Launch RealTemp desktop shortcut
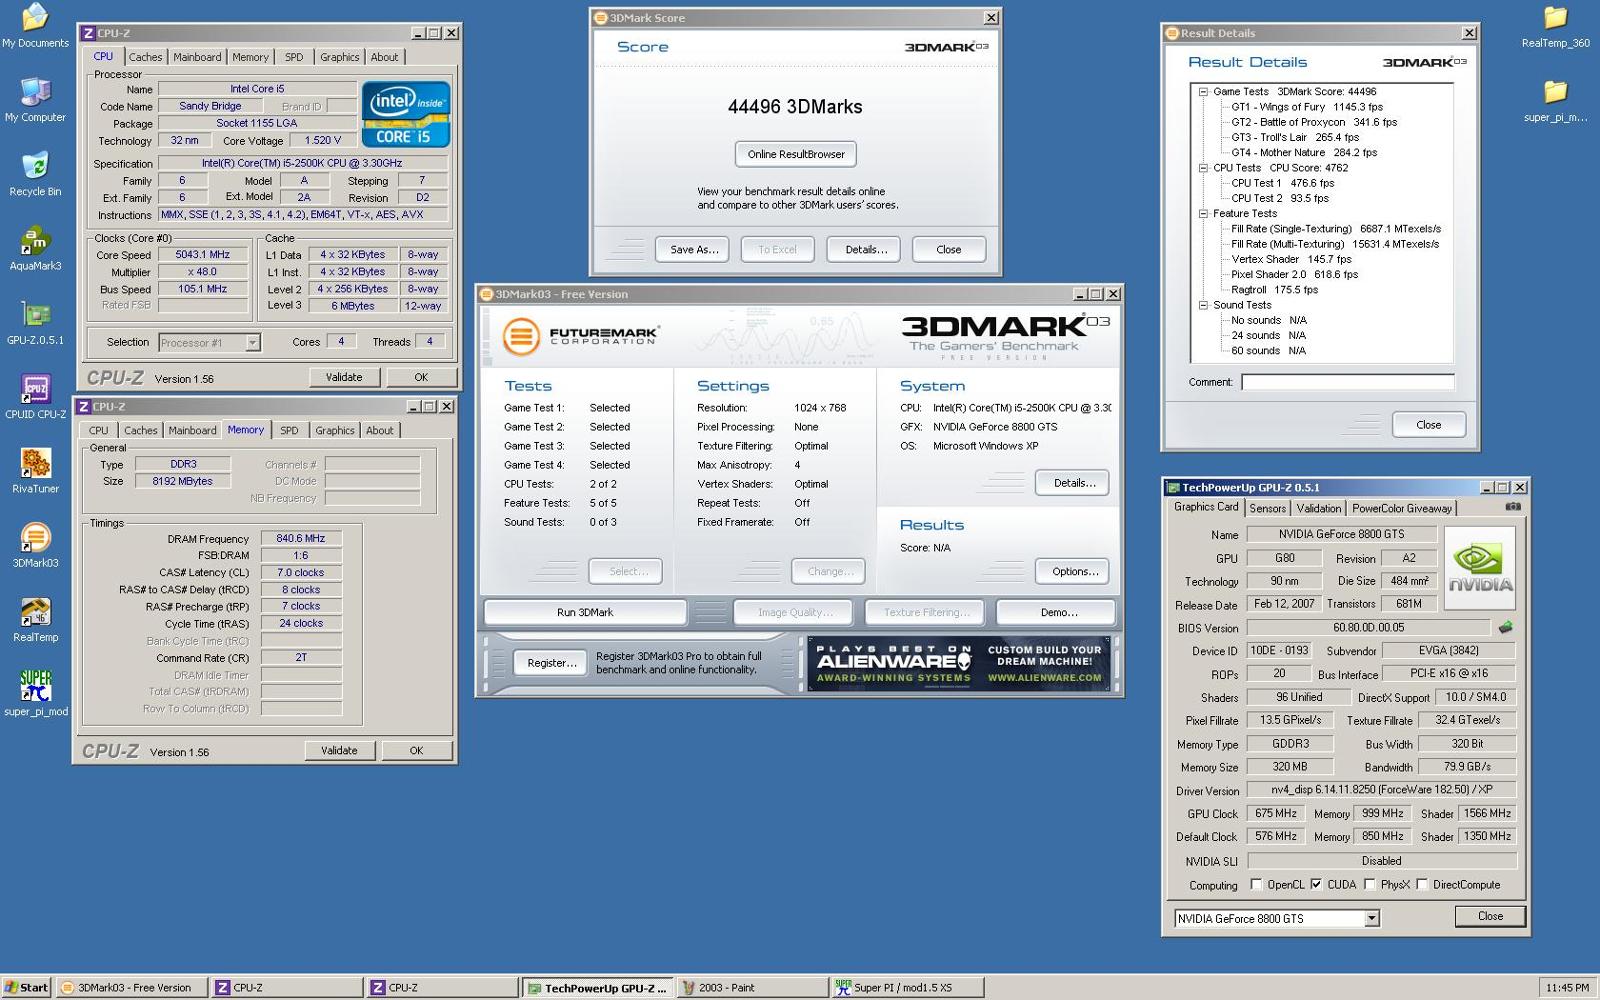1600x1000 pixels. point(35,619)
